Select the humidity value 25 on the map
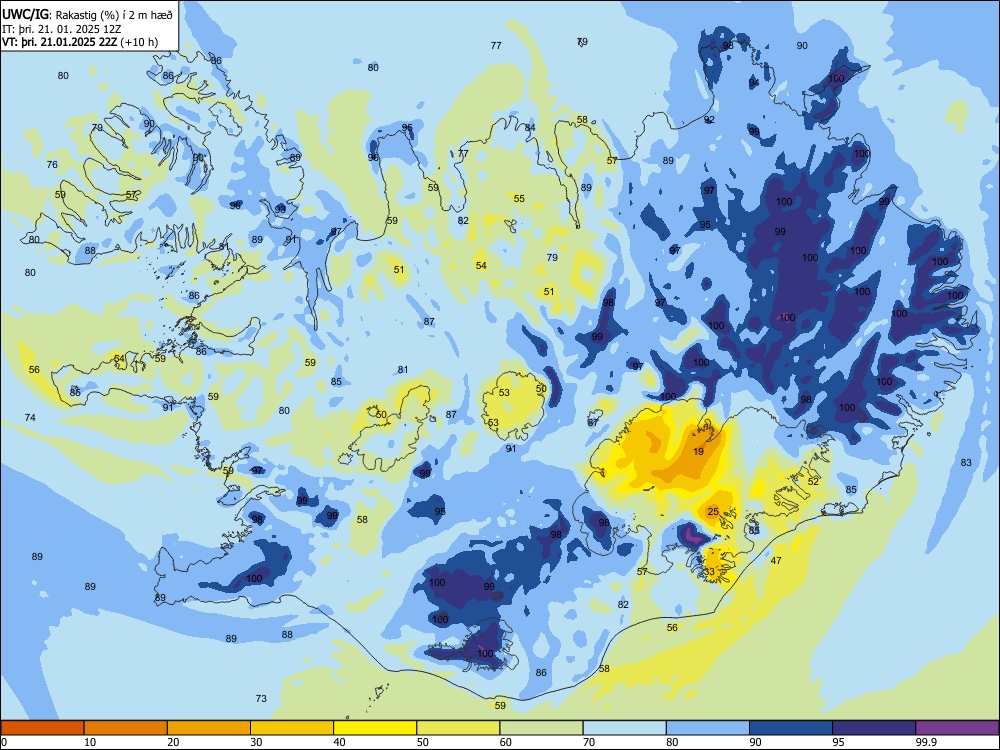 tap(713, 511)
